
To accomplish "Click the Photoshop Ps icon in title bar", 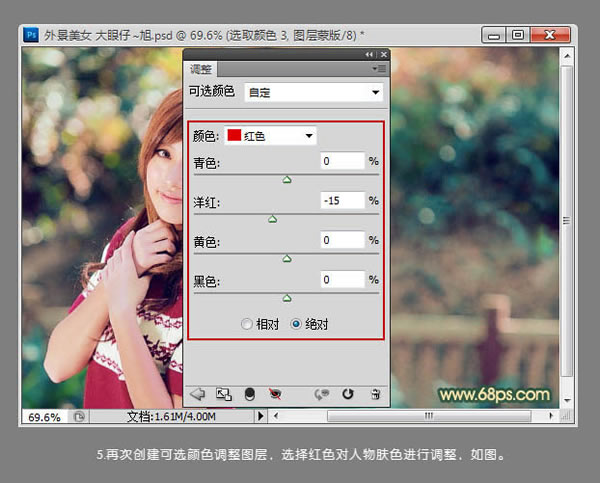I will pyautogui.click(x=31, y=35).
